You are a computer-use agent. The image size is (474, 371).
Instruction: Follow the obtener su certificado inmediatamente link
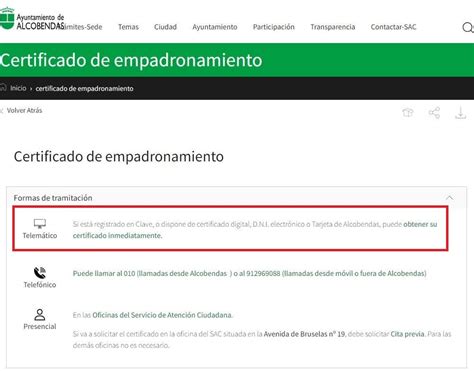255,230
